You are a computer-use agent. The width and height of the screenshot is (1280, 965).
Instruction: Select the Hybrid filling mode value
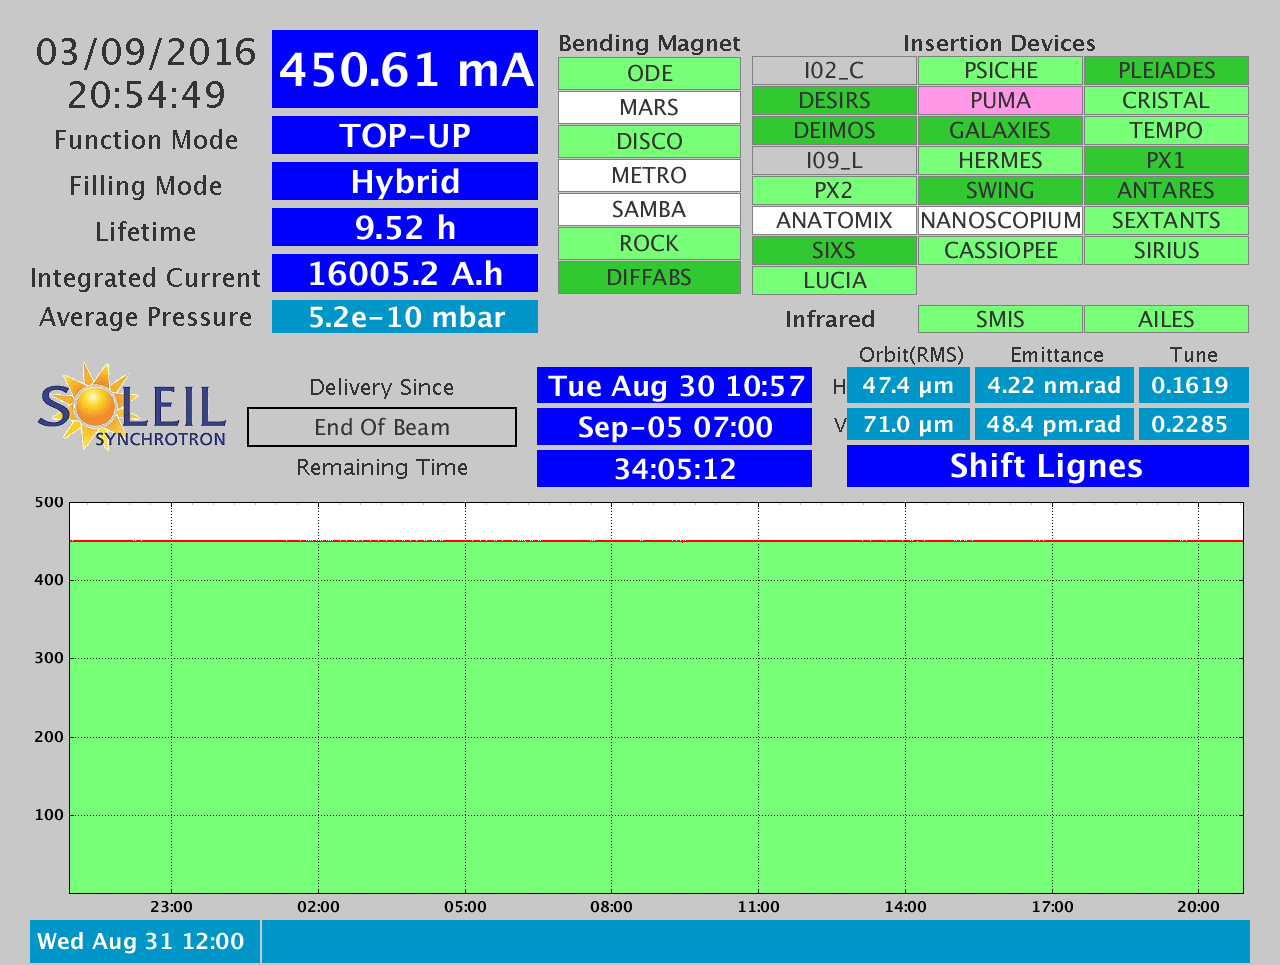405,181
